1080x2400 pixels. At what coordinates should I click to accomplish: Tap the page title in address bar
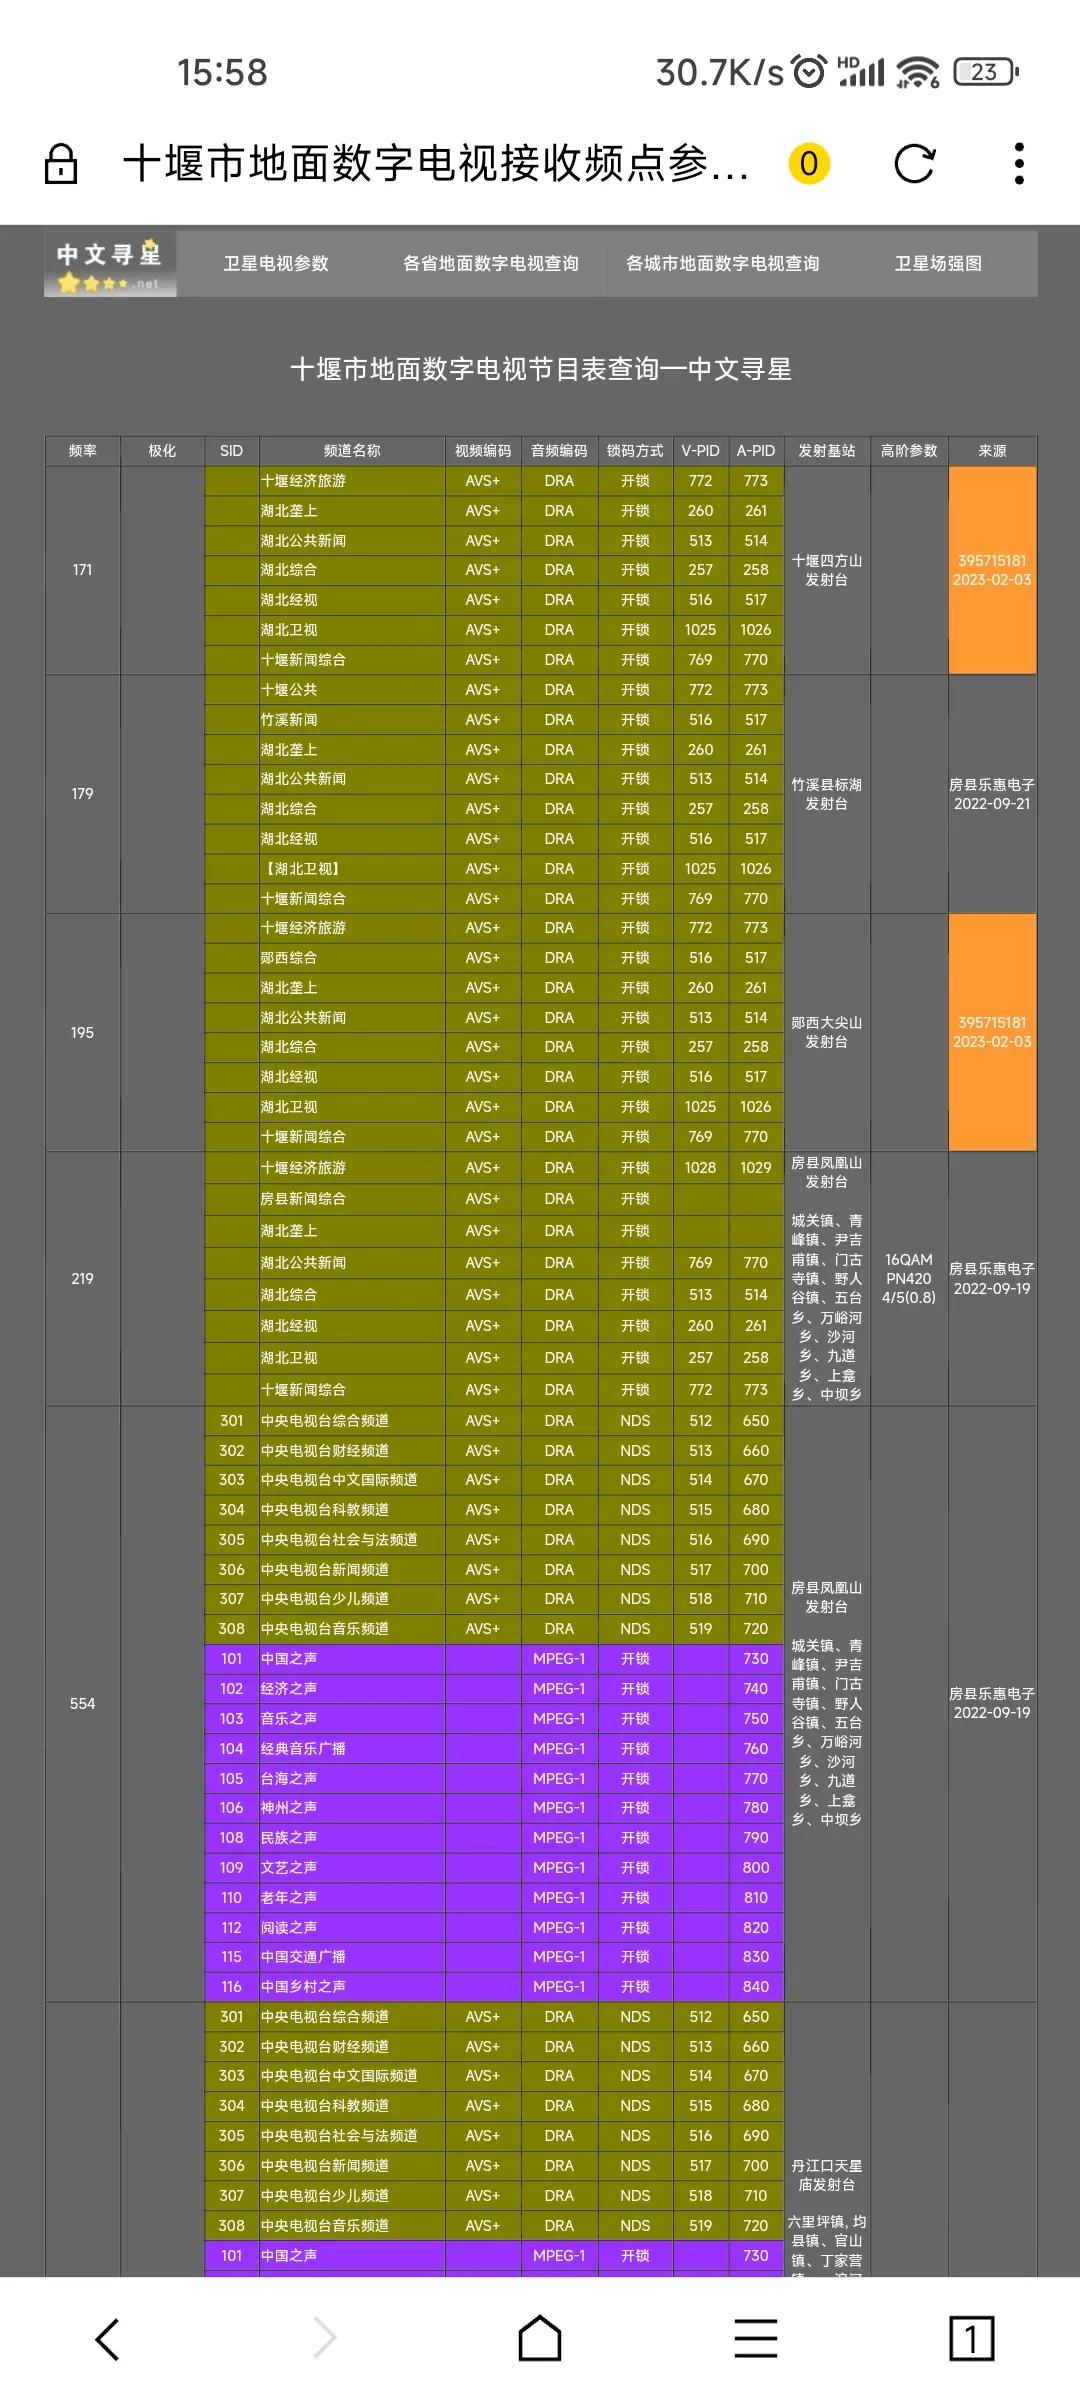(436, 164)
